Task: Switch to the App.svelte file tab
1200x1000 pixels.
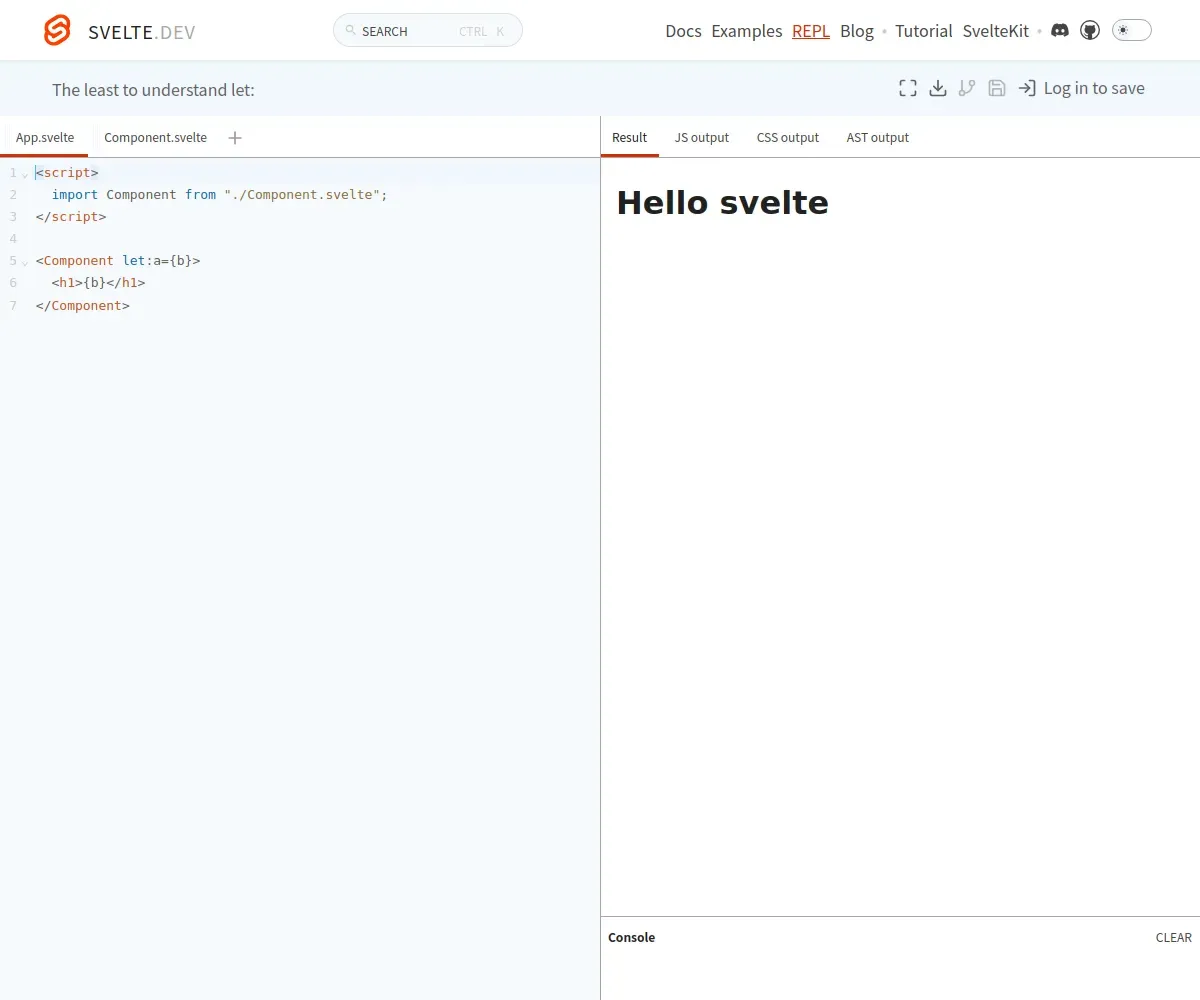Action: coord(45,138)
